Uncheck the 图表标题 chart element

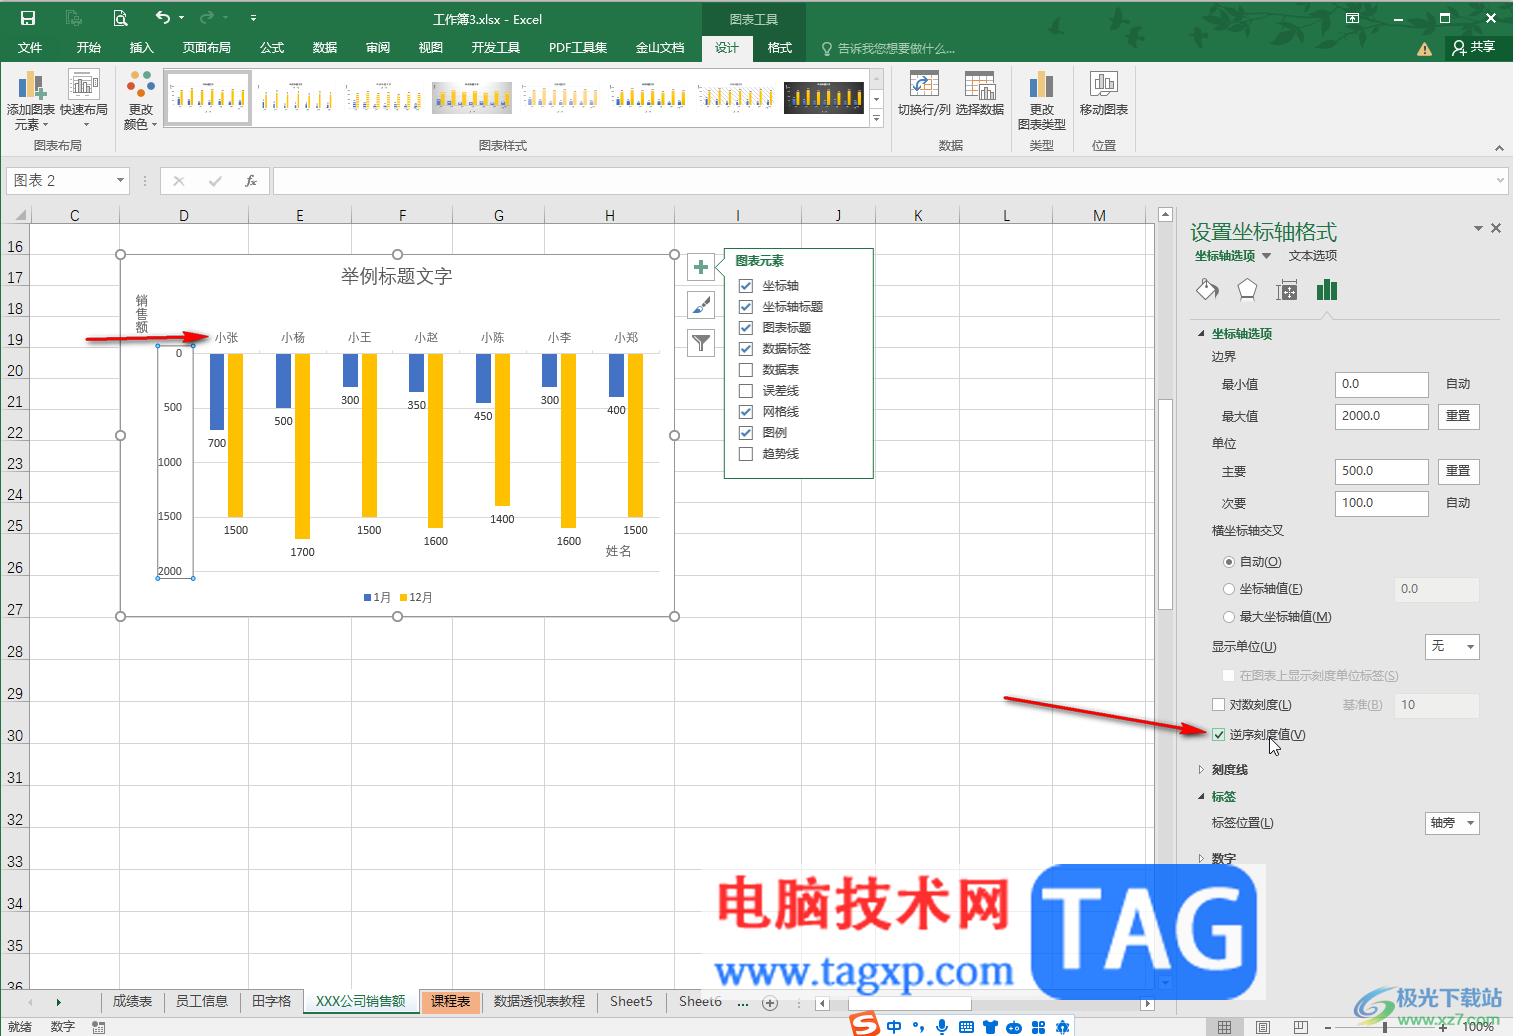pyautogui.click(x=746, y=328)
